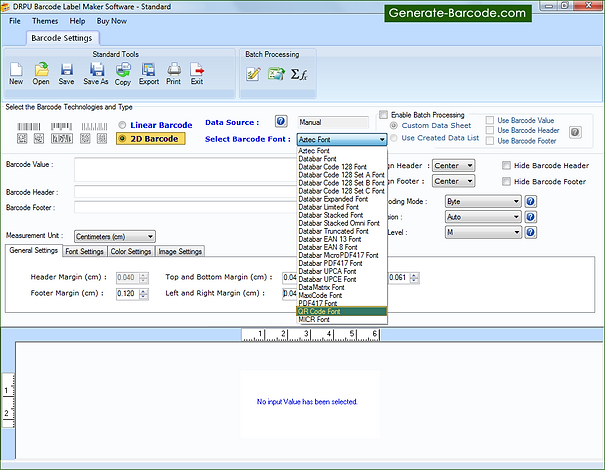Open the Buy Now menu
This screenshot has height=471, width=605.
(112, 21)
